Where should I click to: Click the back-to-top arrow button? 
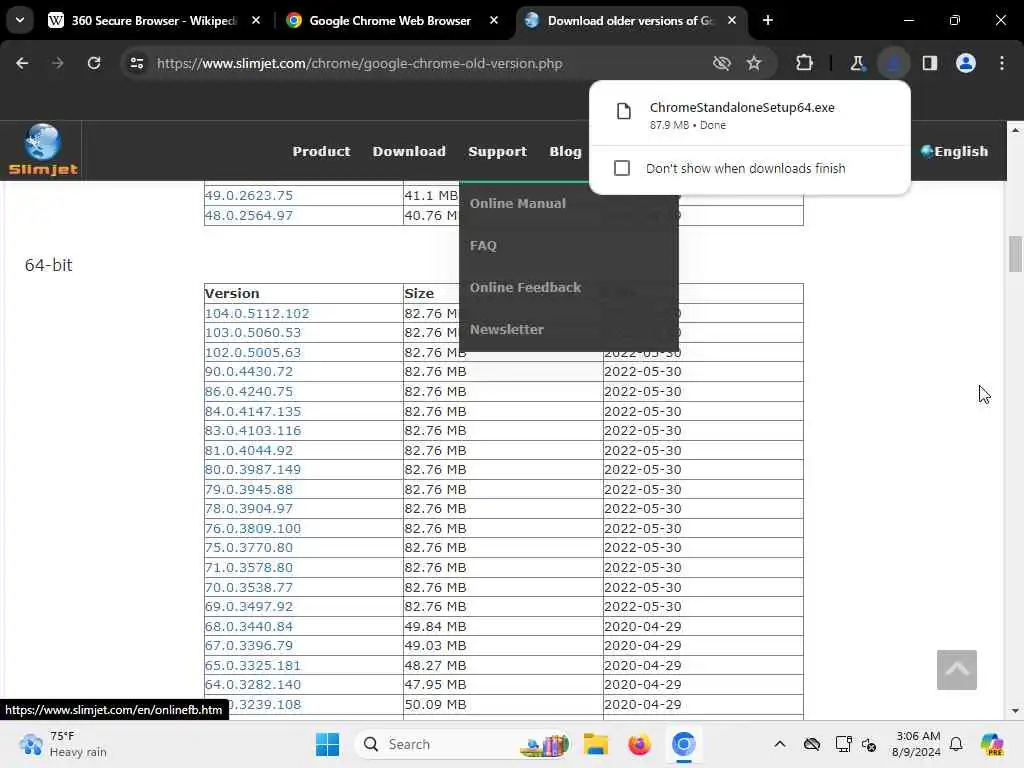(x=957, y=669)
